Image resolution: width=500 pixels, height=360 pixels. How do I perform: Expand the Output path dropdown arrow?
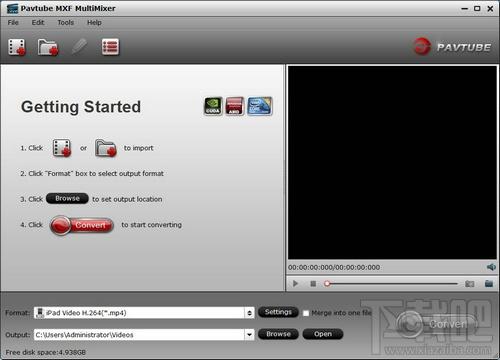click(x=249, y=335)
